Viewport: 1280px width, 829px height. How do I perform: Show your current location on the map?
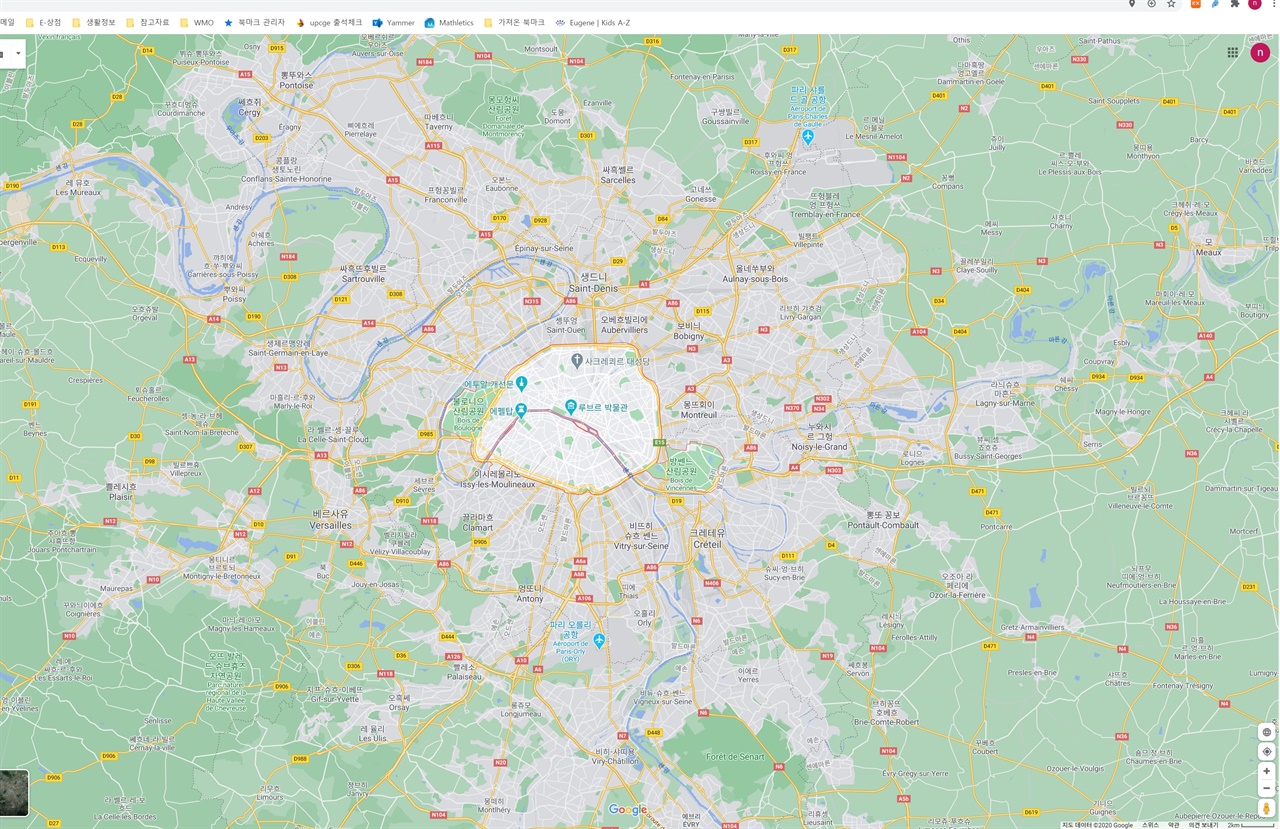(1266, 751)
